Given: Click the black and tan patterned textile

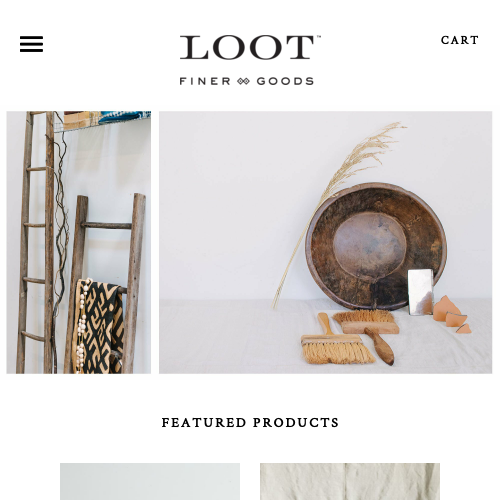Looking at the screenshot, I should (98, 327).
